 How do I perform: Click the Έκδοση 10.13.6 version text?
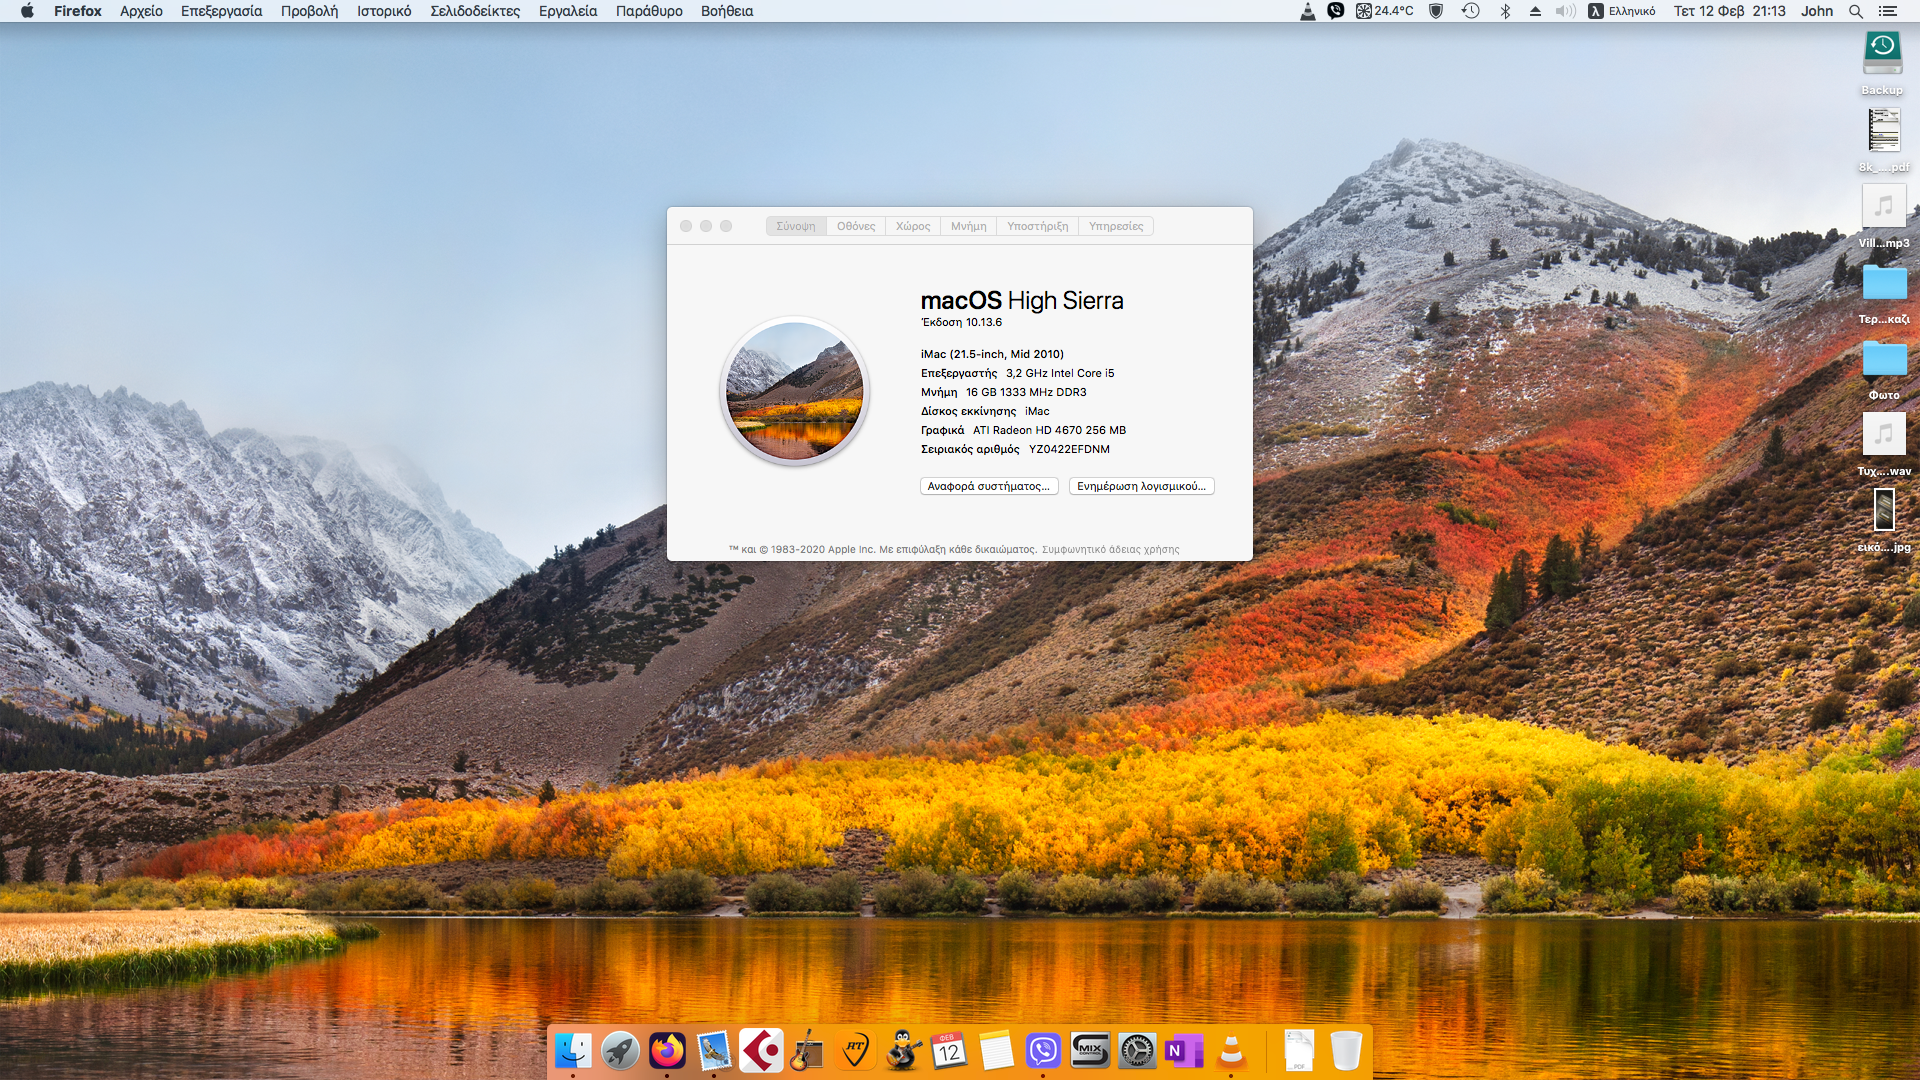tap(961, 323)
